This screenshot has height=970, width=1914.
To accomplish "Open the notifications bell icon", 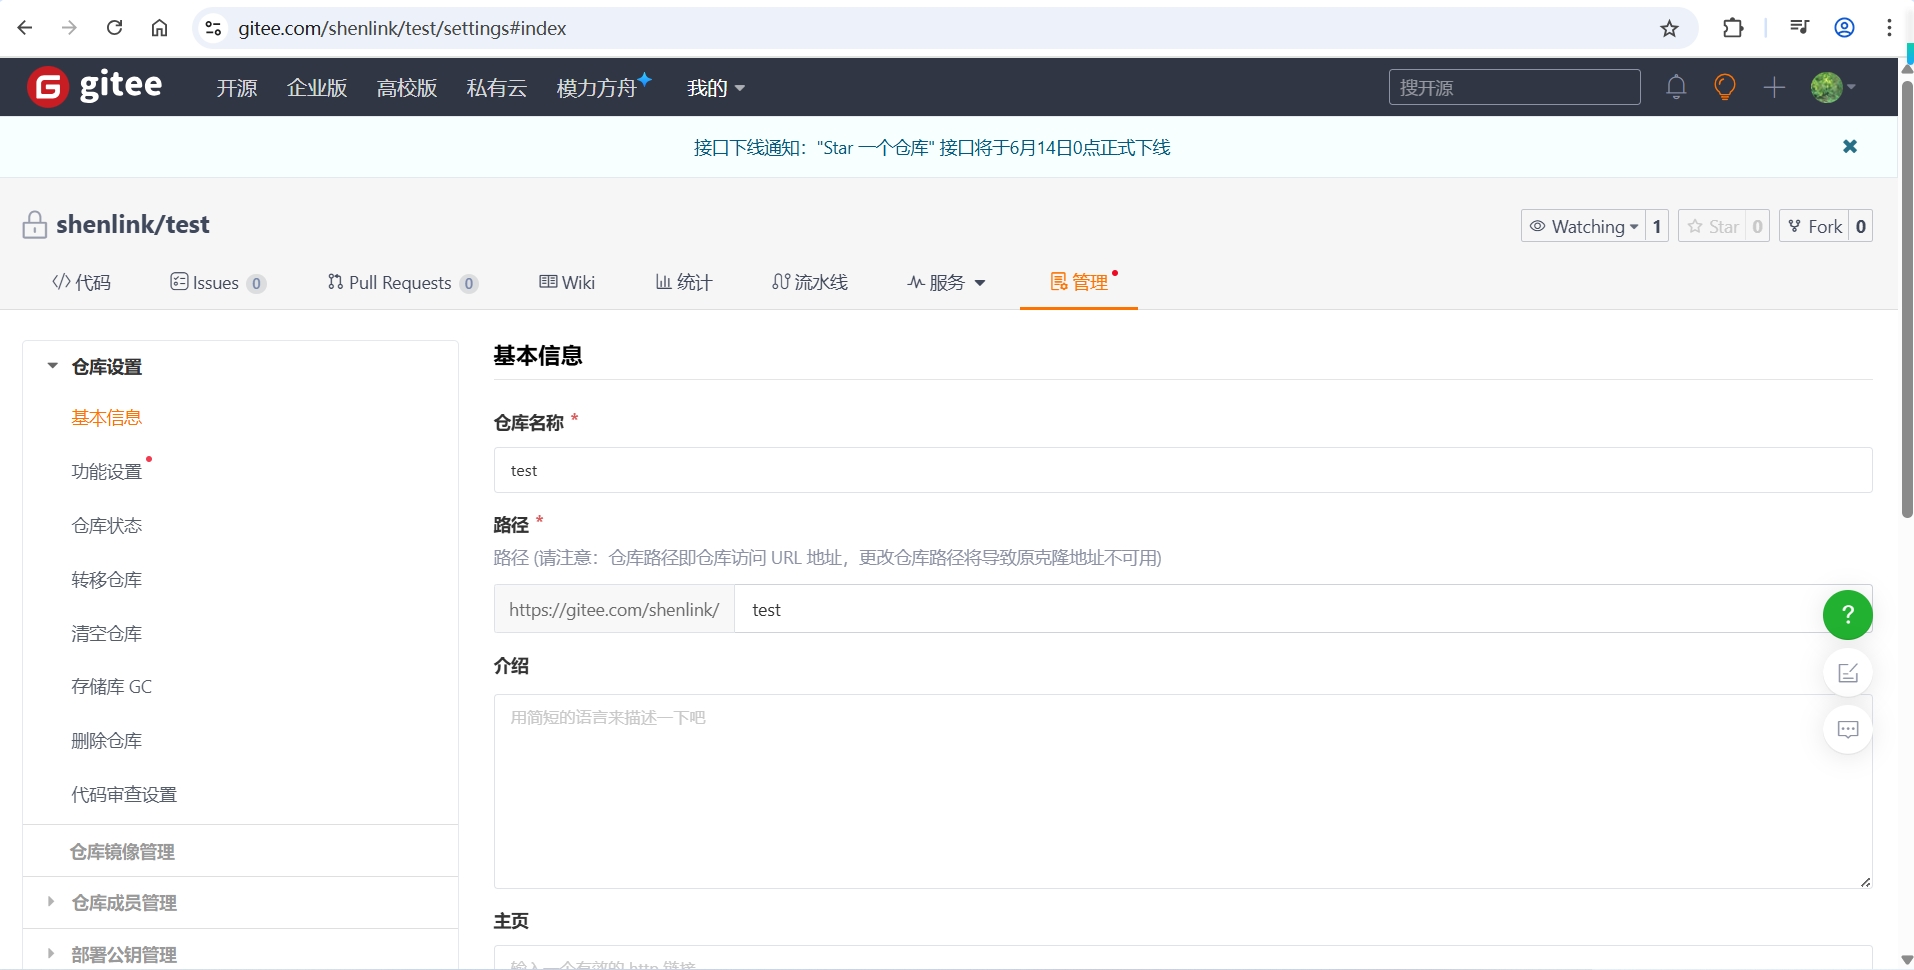I will (x=1677, y=87).
